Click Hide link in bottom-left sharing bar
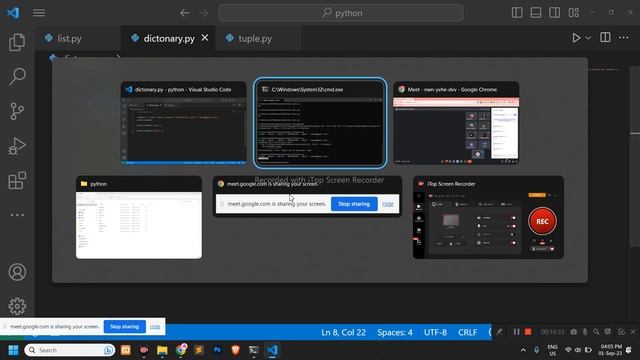Viewport: 640px width, 360px height. point(155,327)
